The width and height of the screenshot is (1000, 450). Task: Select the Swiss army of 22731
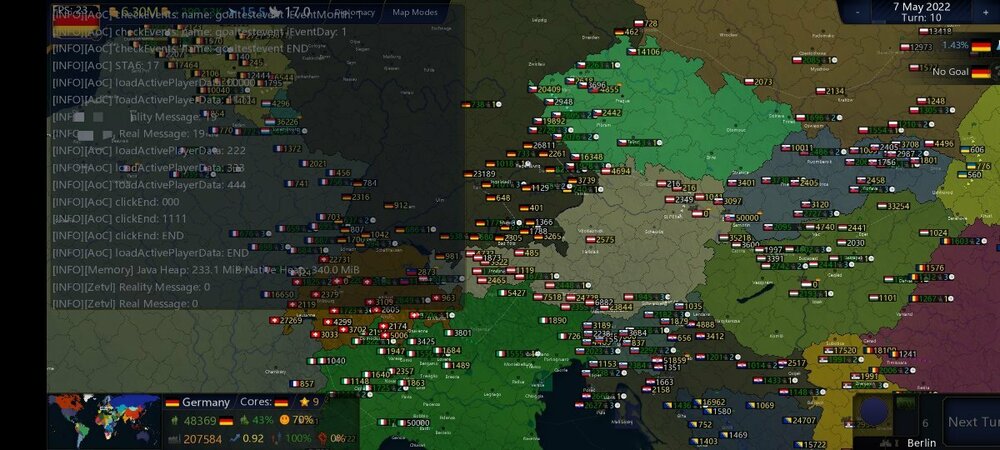pyautogui.click(x=334, y=259)
